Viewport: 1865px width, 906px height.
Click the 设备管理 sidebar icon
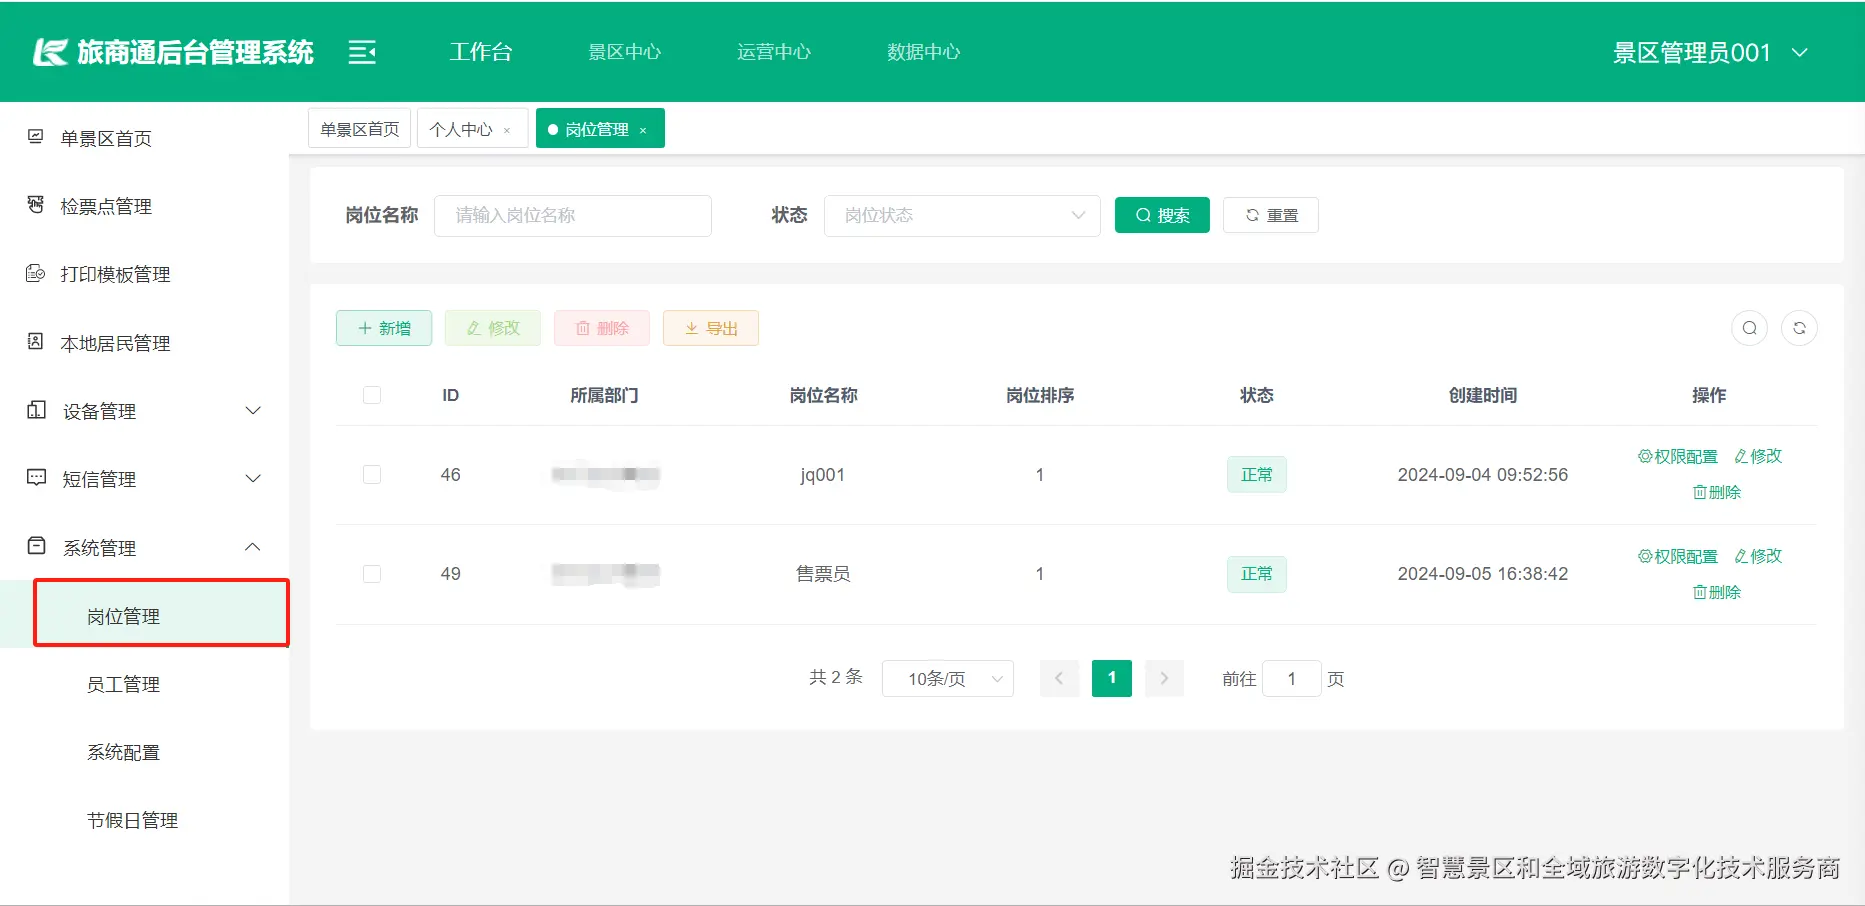click(x=37, y=410)
